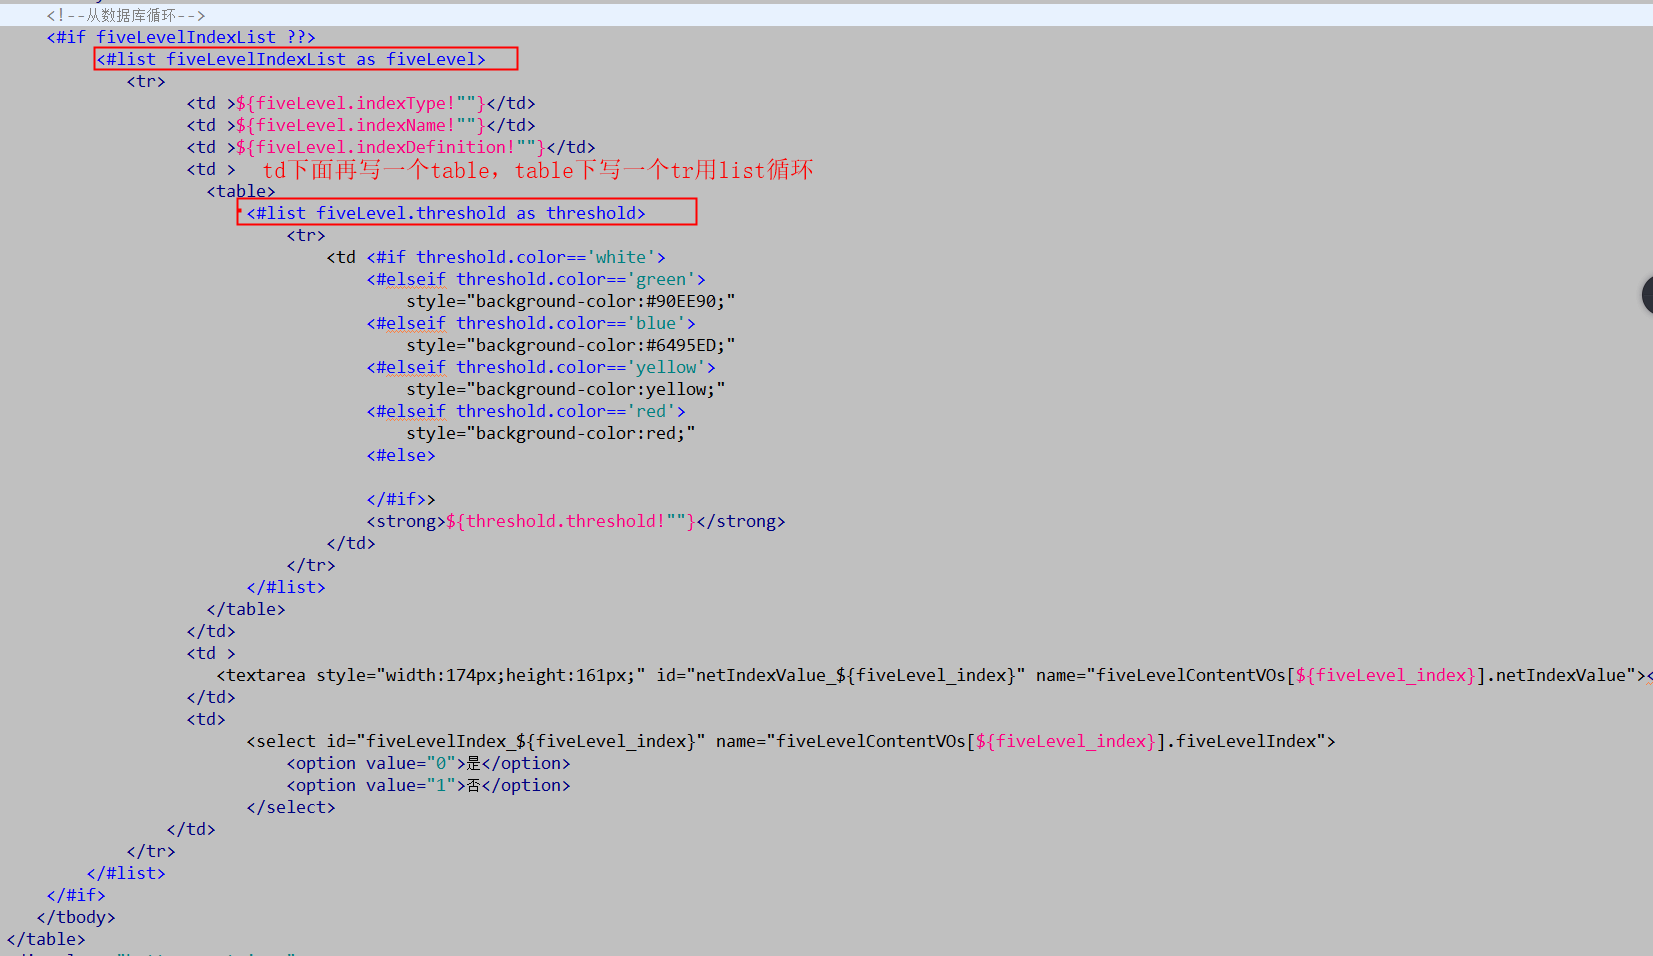Select the ${fiveLevel.indexDefinition!""} expression

pyautogui.click(x=391, y=147)
